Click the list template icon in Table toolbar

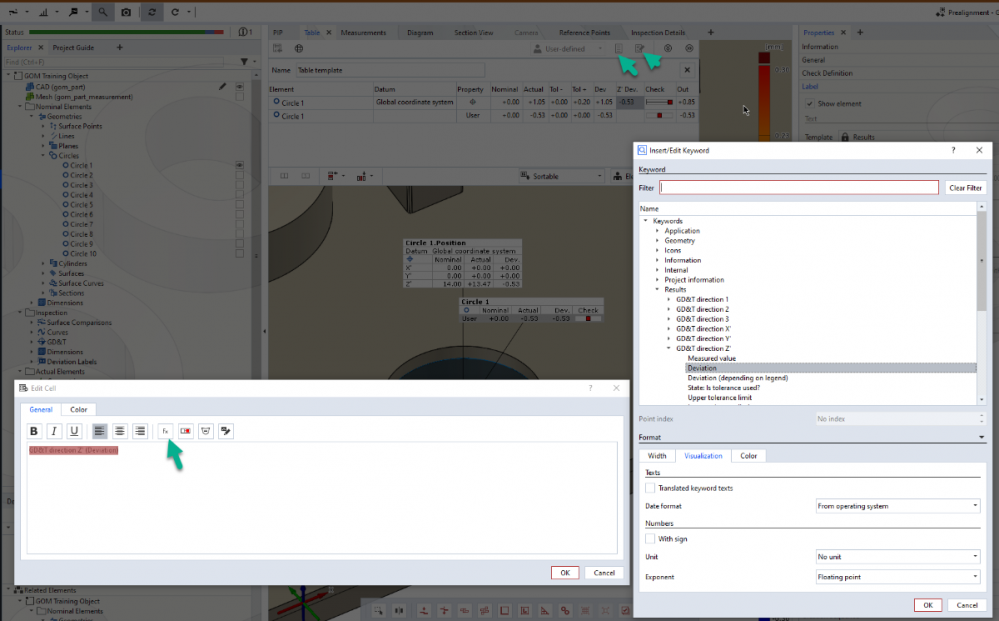pyautogui.click(x=618, y=48)
